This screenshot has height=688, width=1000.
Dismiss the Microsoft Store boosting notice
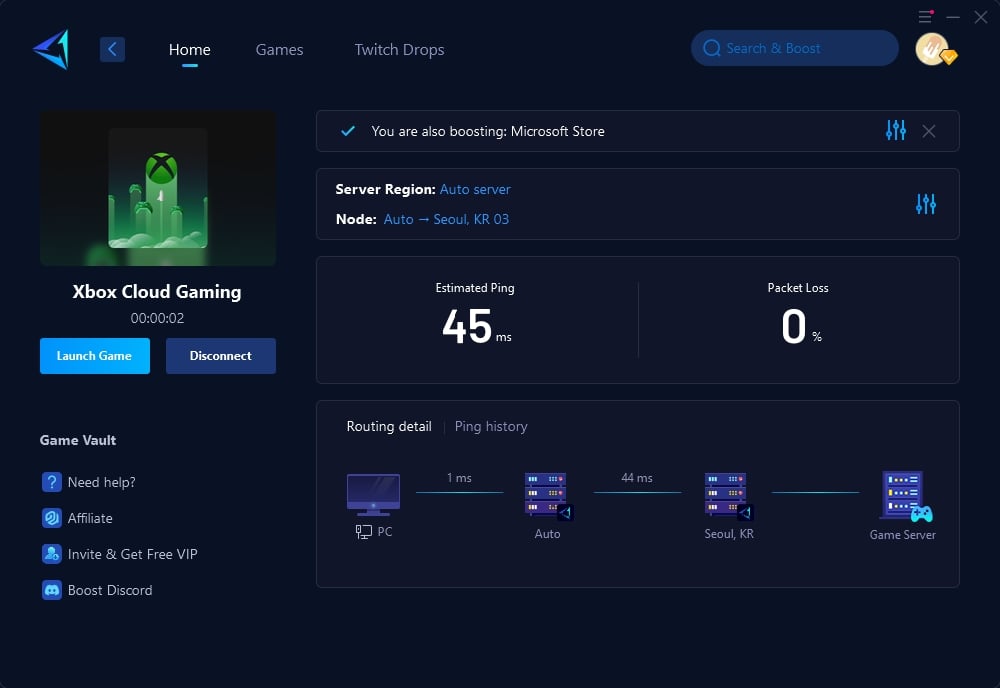[x=929, y=131]
